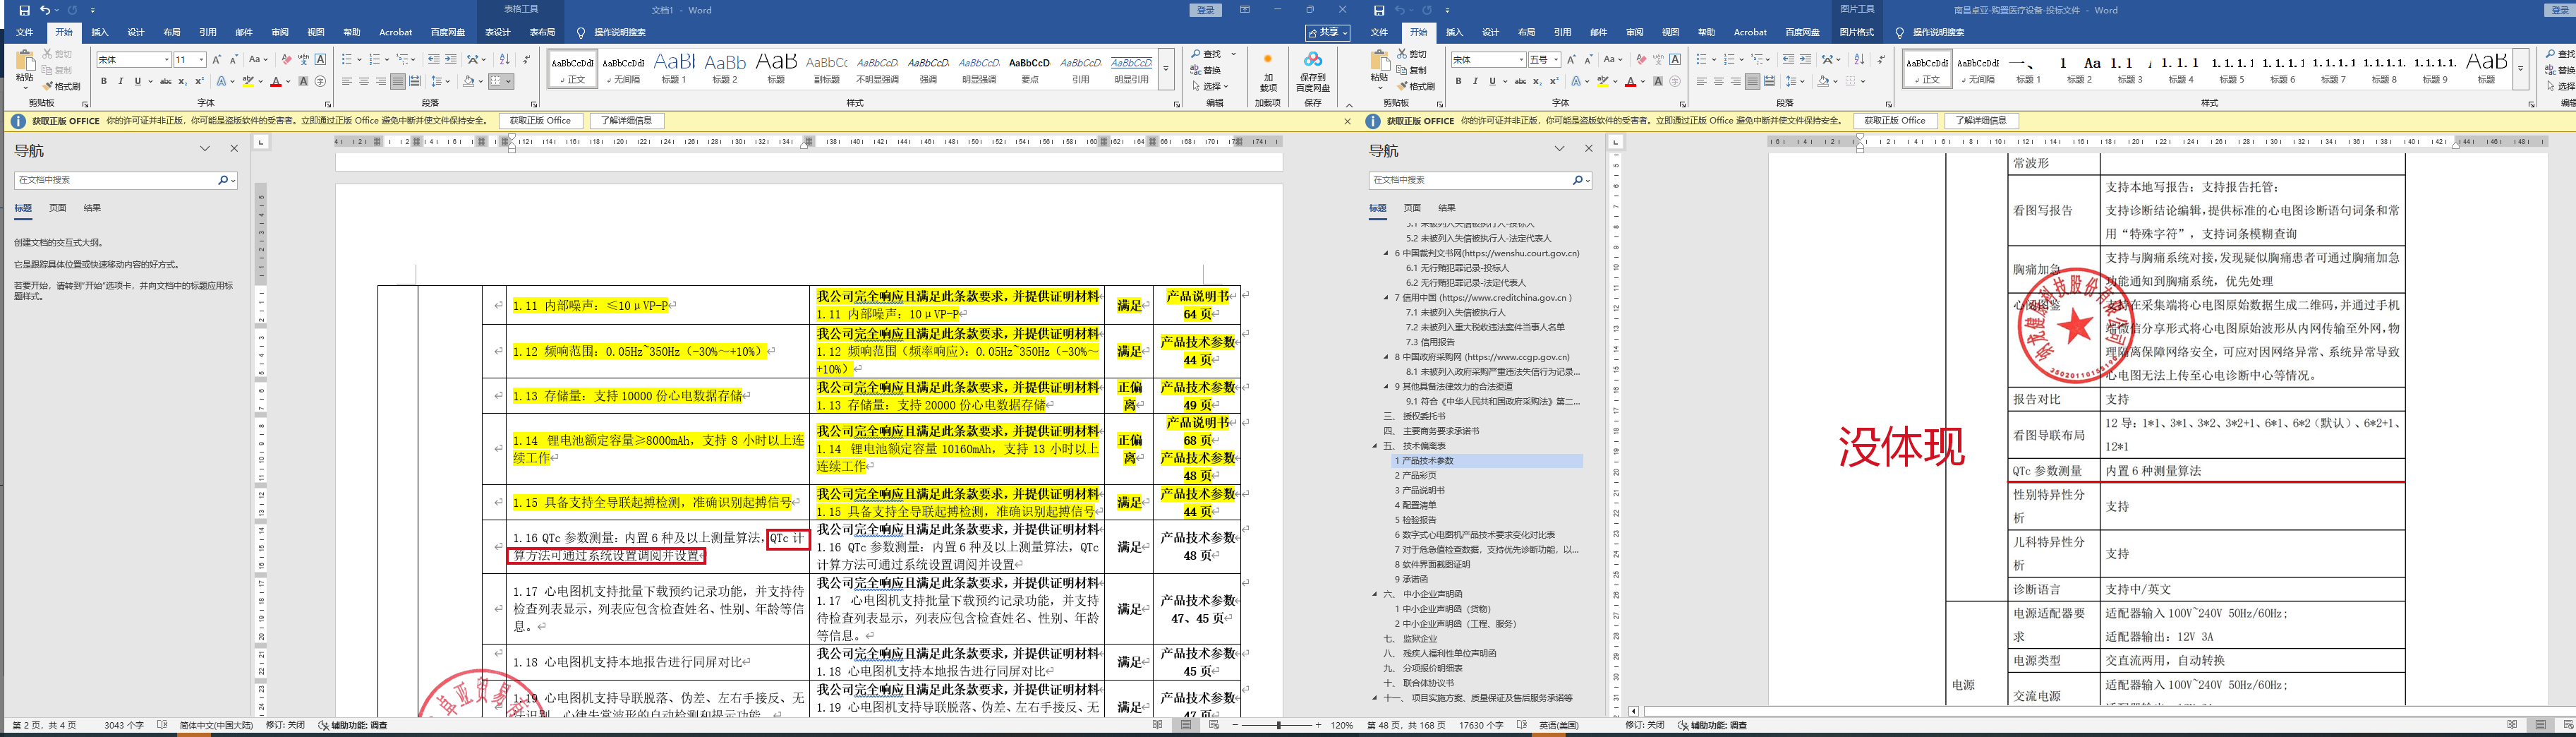2576x737 pixels.
Task: Decrease indent in left window paragraph group
Action: coord(434,60)
